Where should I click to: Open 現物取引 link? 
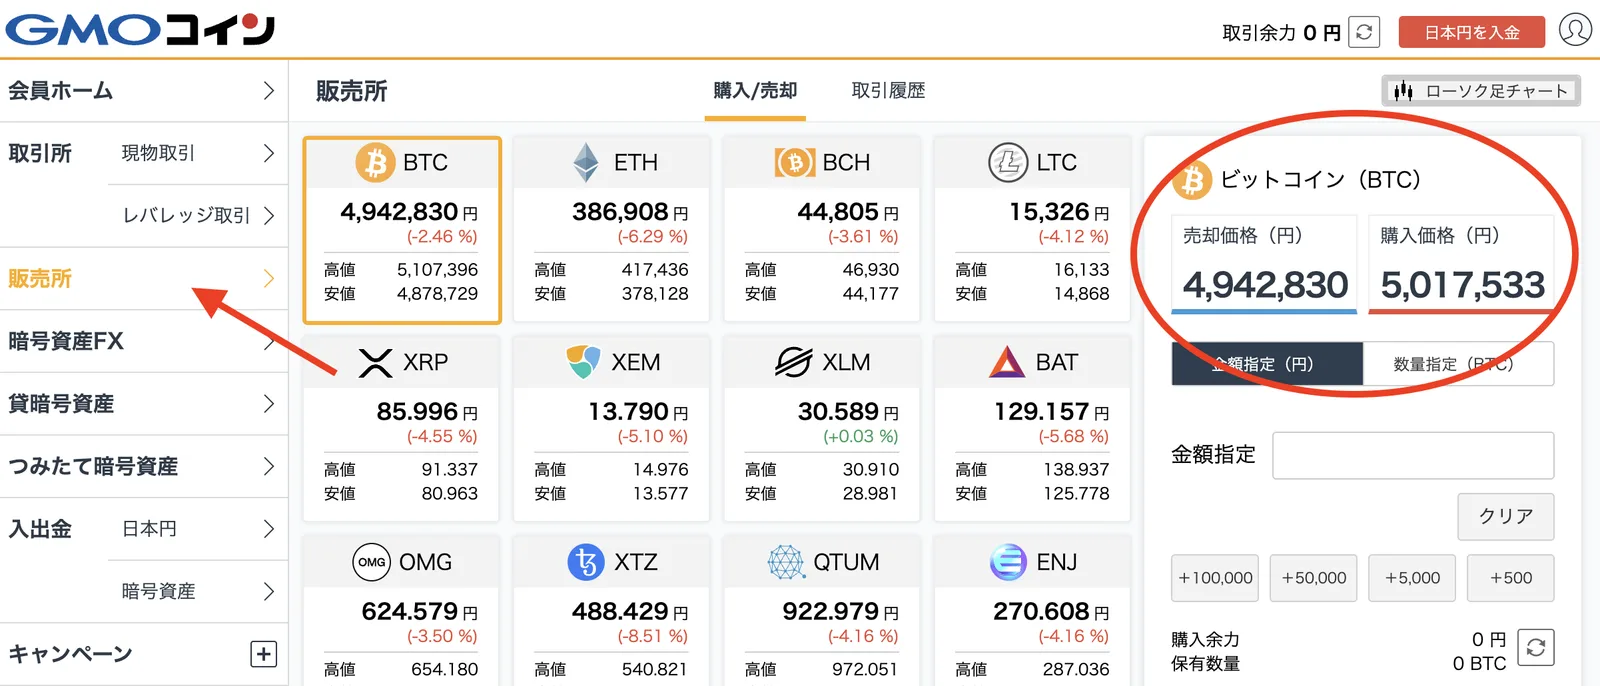[x=158, y=153]
